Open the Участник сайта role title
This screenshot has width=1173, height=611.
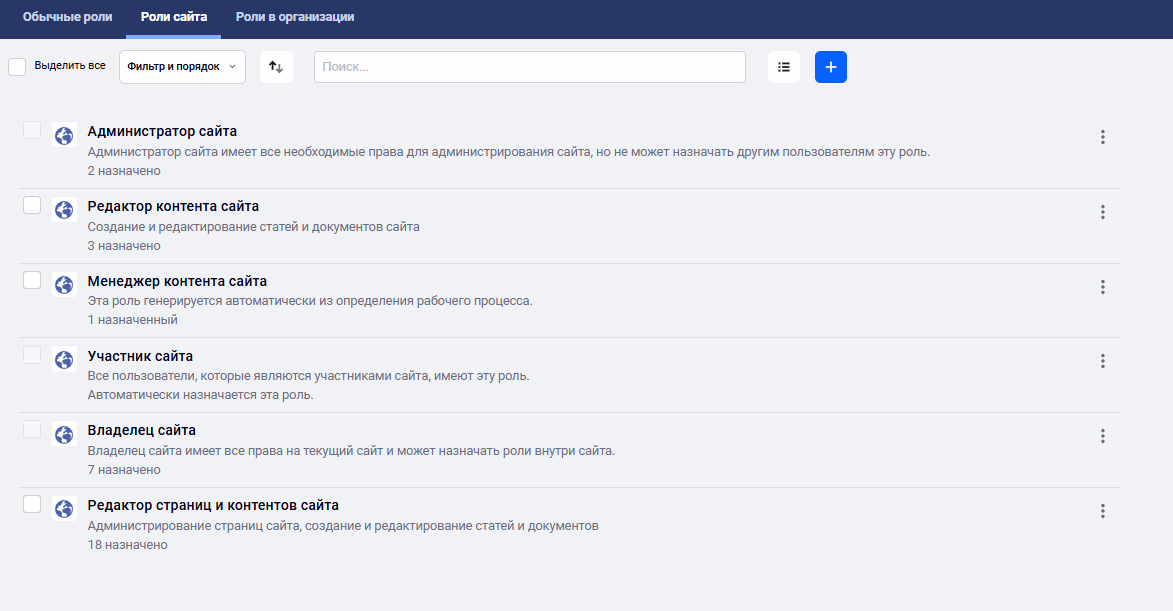(x=140, y=356)
